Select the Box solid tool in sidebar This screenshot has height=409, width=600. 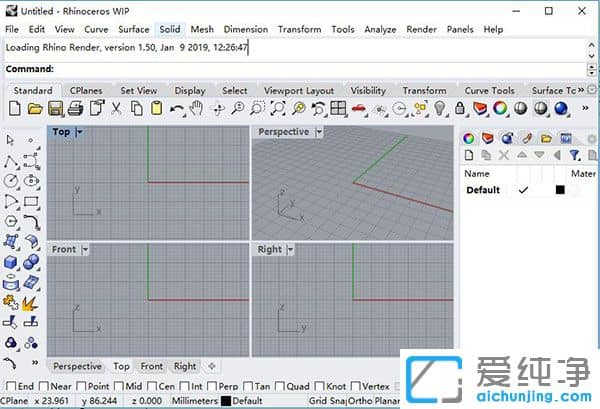point(11,262)
